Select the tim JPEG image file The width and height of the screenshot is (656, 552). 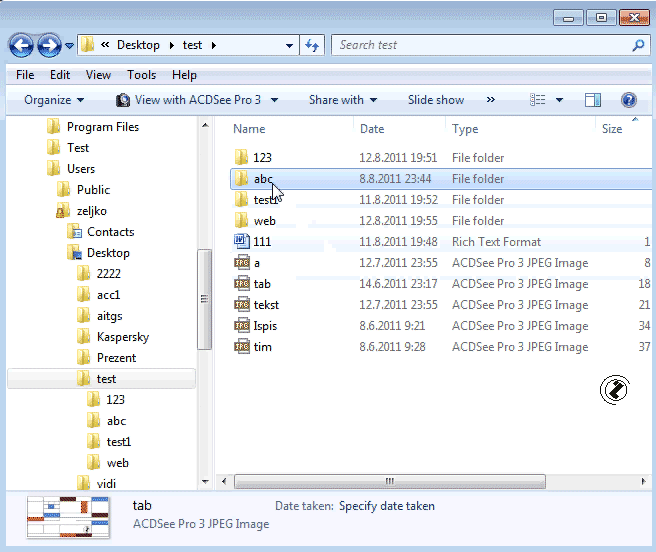click(x=262, y=347)
